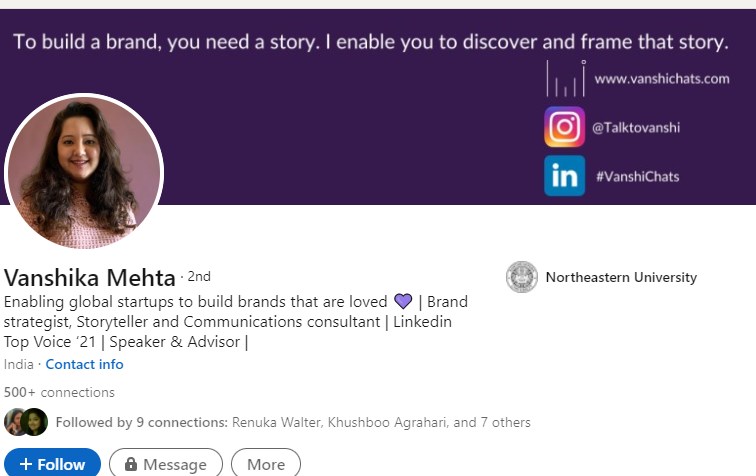
Task: Click the first mutual connection avatar
Action: (16, 422)
